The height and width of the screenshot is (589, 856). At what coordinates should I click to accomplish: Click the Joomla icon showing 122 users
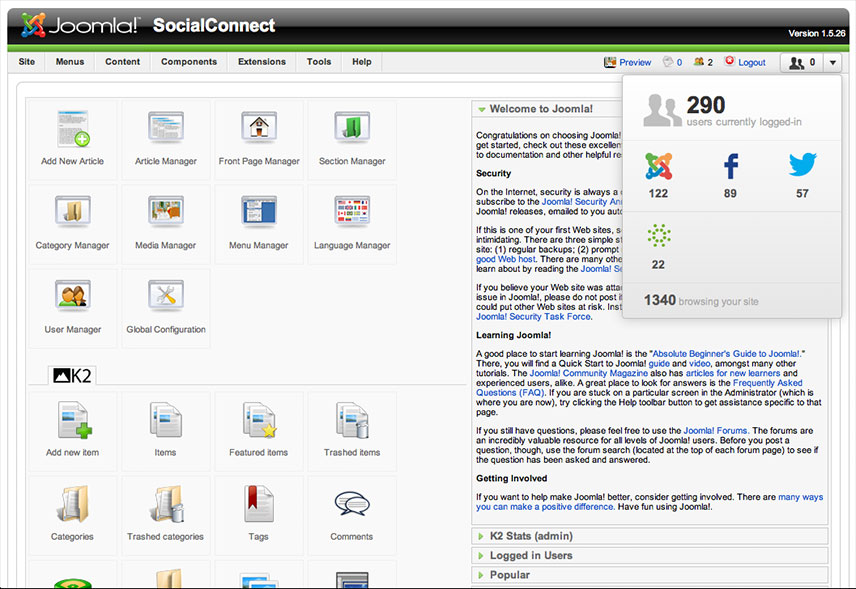coord(658,166)
